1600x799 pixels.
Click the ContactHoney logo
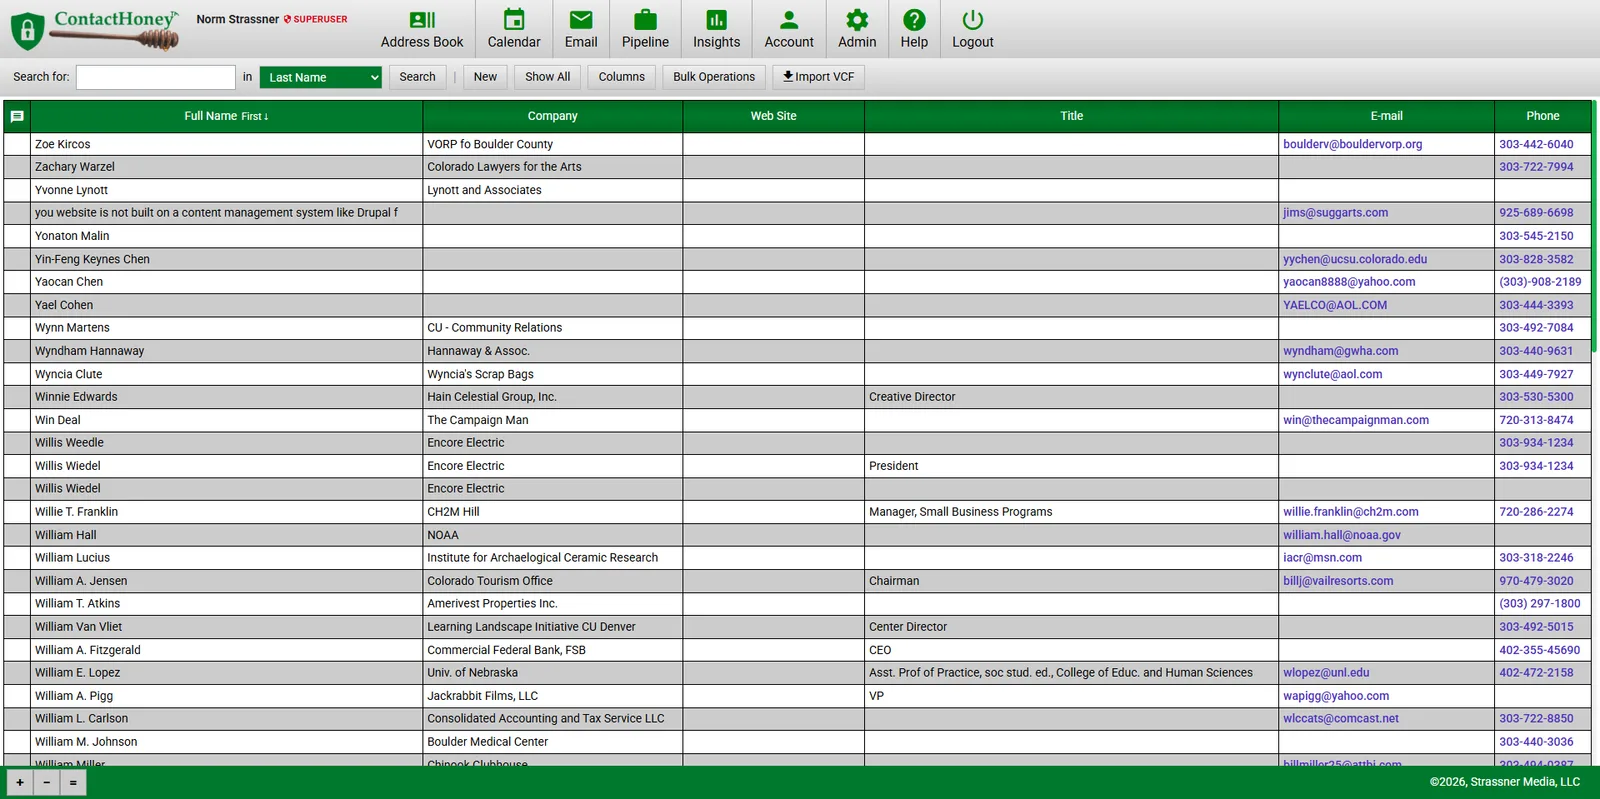click(x=95, y=29)
